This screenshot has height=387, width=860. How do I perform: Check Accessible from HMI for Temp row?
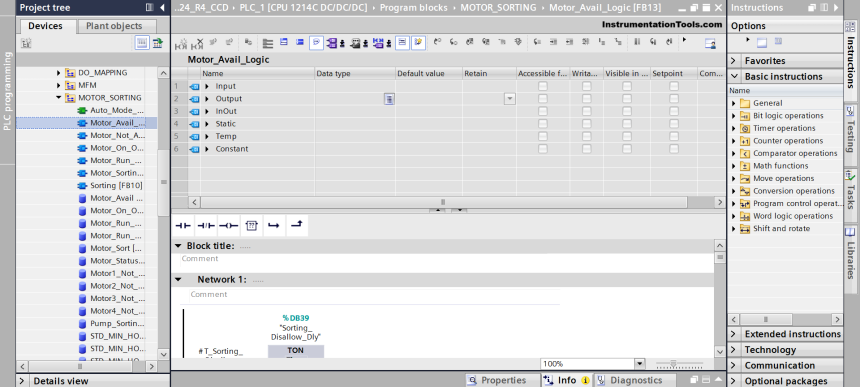pos(542,136)
